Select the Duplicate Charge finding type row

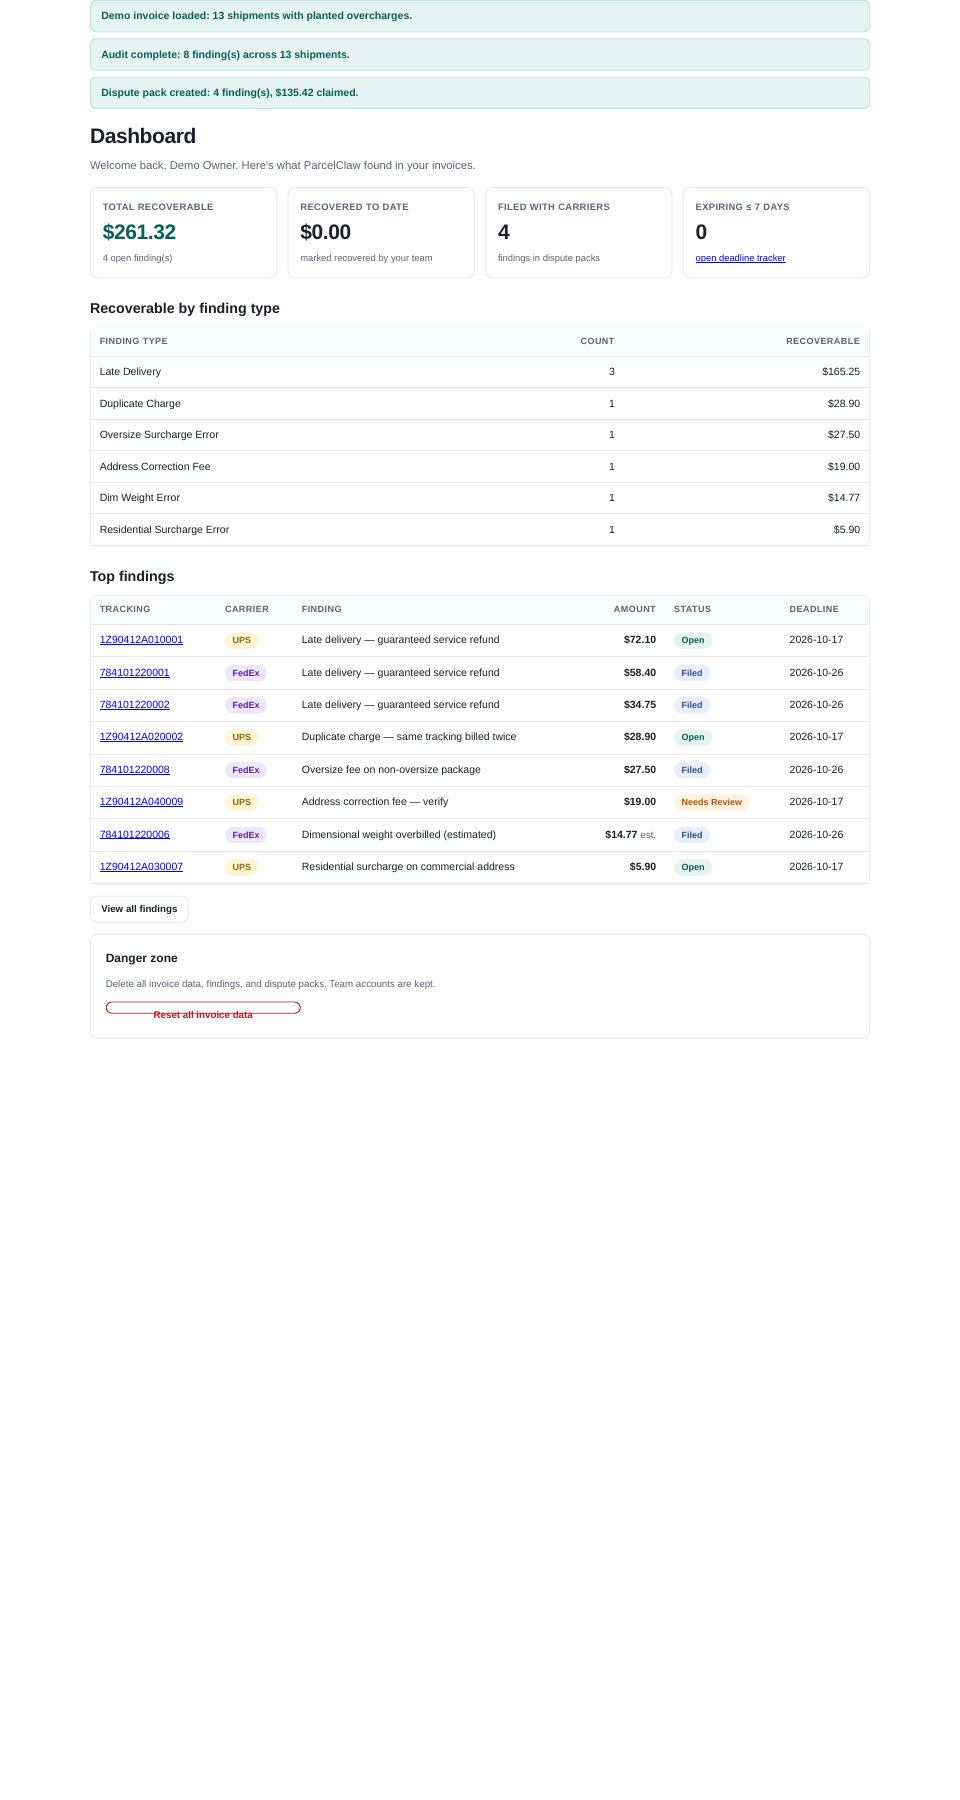[480, 404]
